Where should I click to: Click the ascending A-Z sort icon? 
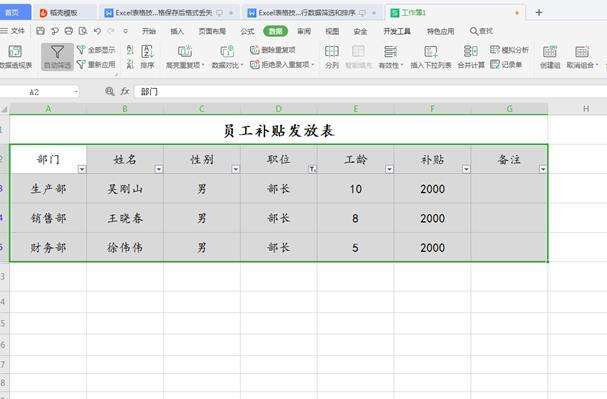(x=130, y=49)
